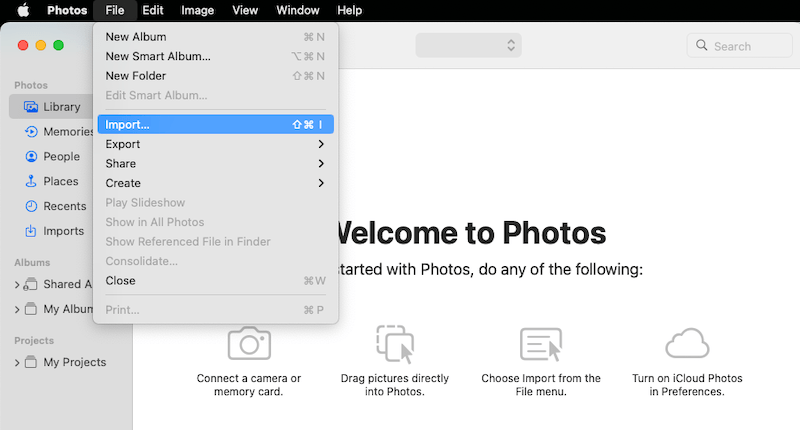This screenshot has height=430, width=800.
Task: Expand the Shared Albums disclosure arrow
Action: coord(16,285)
